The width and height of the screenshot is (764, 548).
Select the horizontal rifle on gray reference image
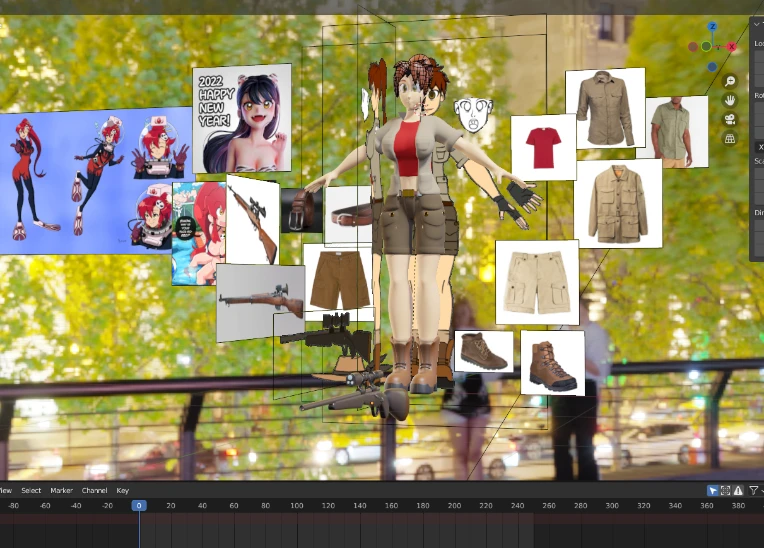(260, 302)
